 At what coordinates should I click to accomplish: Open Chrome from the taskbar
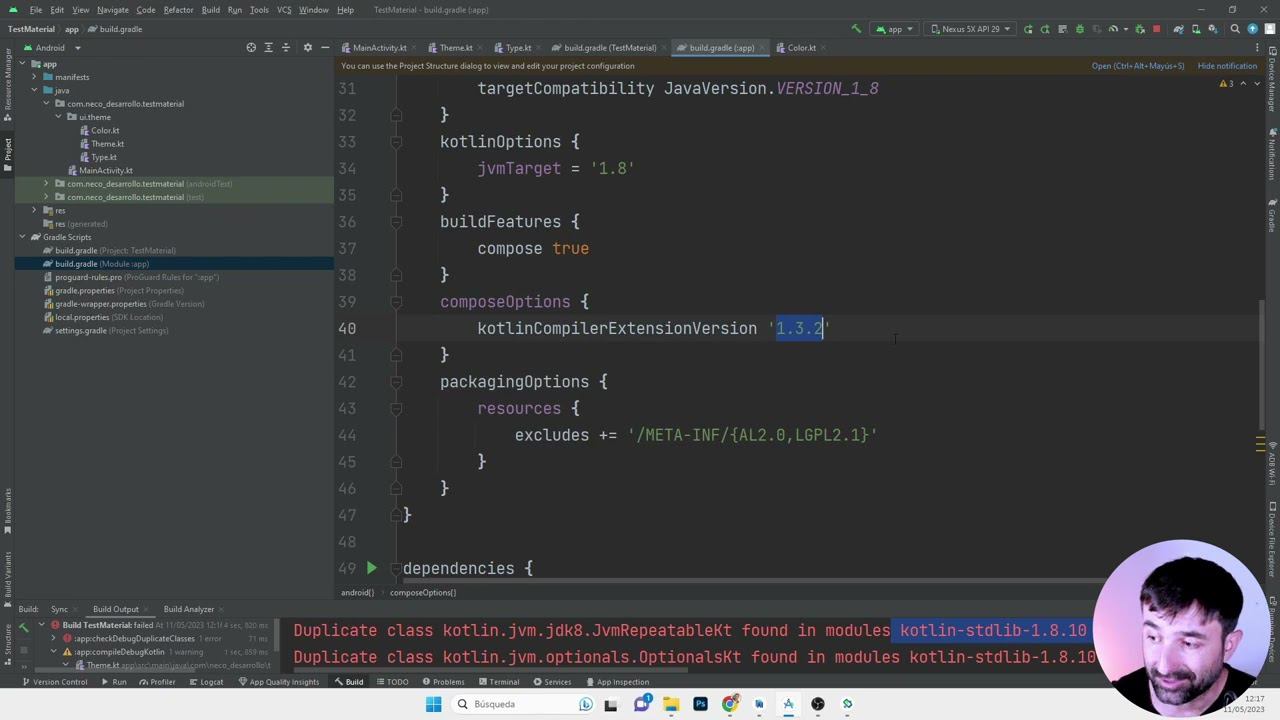click(730, 704)
